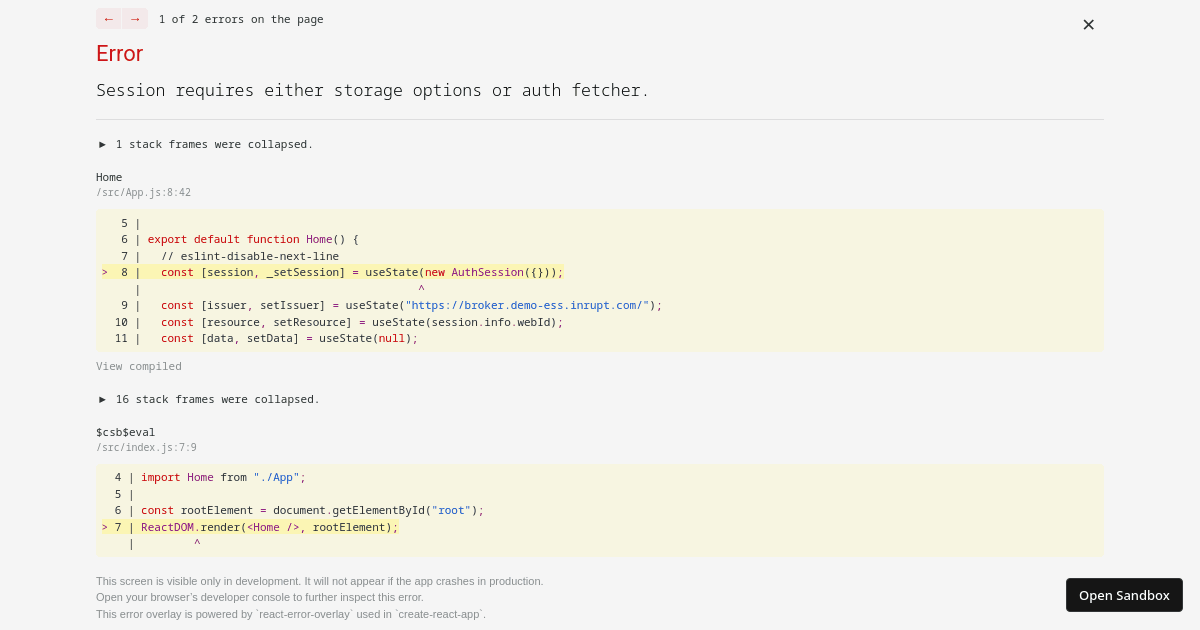The height and width of the screenshot is (630, 1200).
Task: Dismiss the error overlay with the X
Action: (x=1088, y=24)
